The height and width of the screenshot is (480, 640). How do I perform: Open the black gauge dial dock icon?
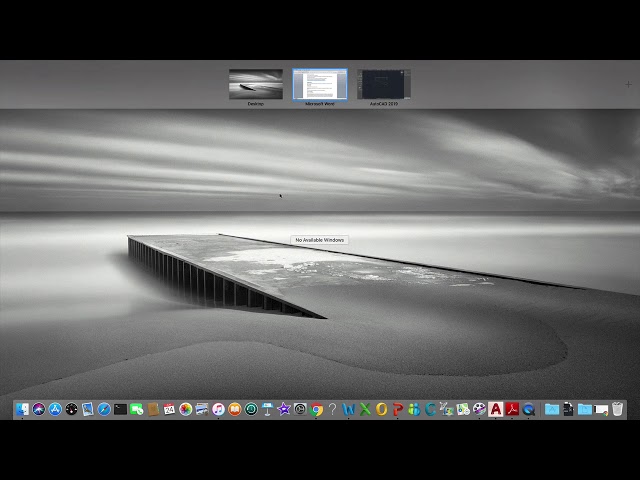(71, 409)
